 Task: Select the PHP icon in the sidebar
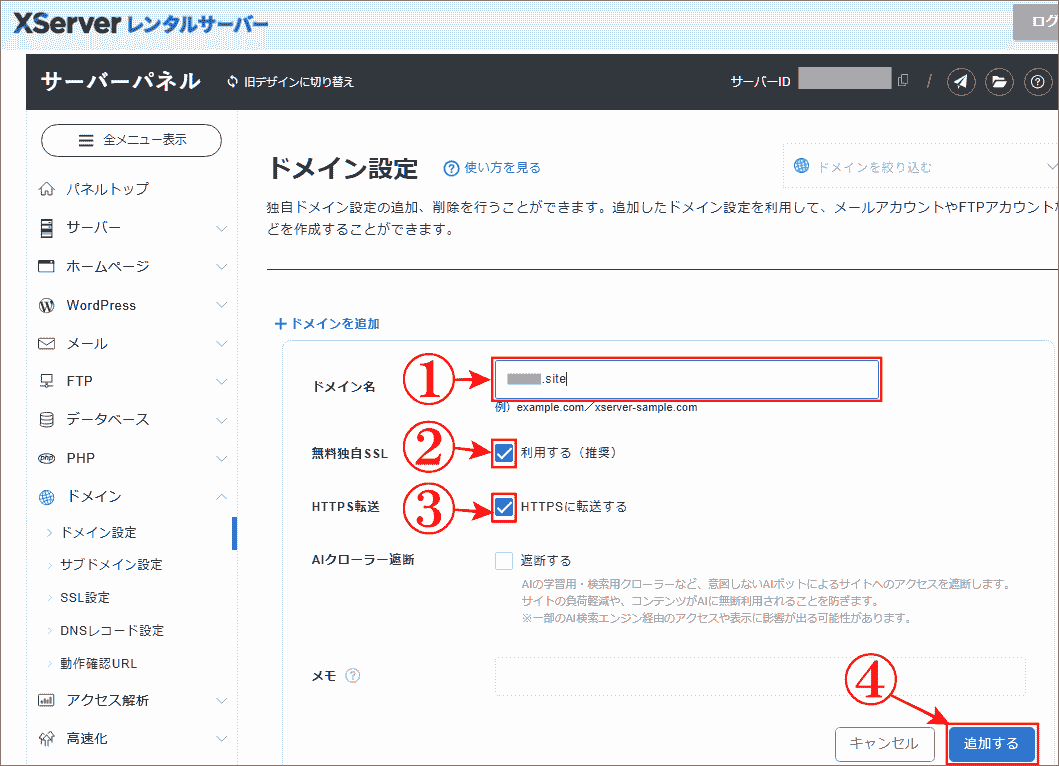[48, 457]
